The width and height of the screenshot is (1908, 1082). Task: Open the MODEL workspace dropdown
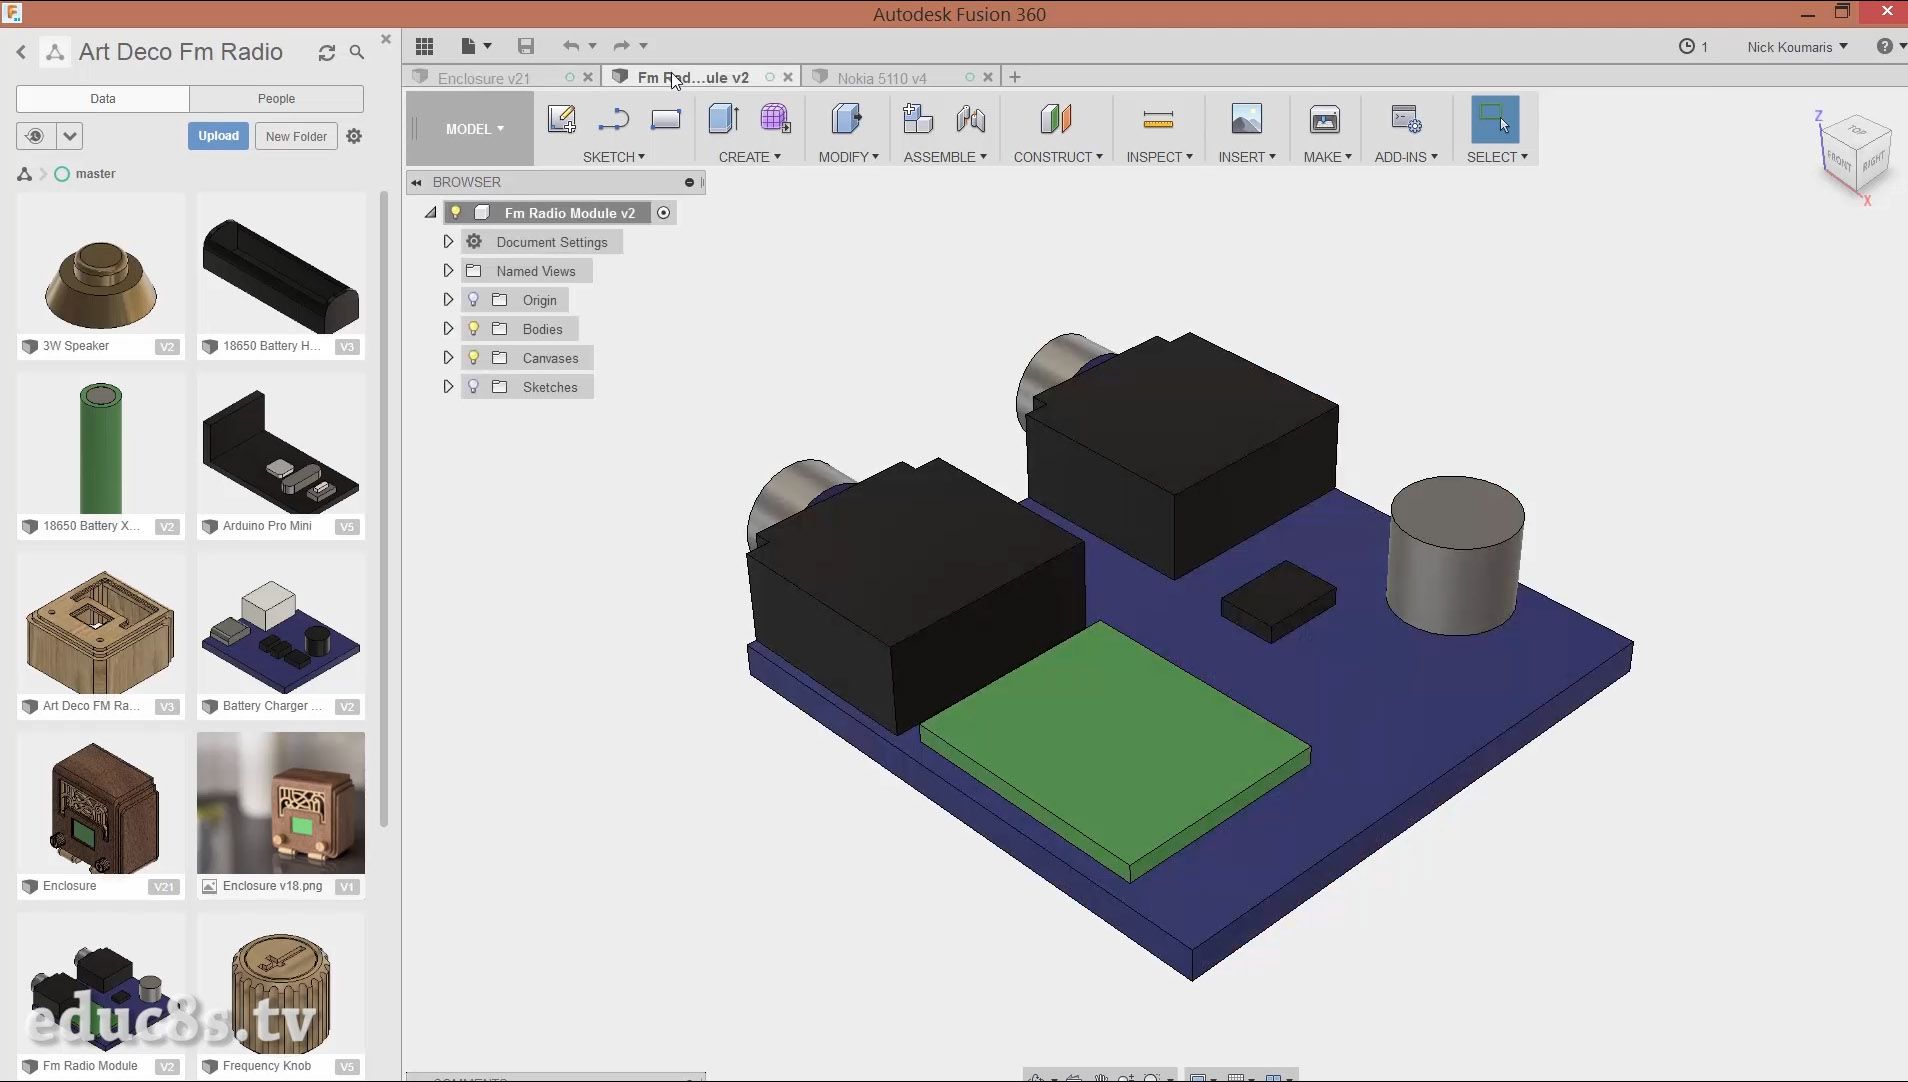pyautogui.click(x=474, y=129)
